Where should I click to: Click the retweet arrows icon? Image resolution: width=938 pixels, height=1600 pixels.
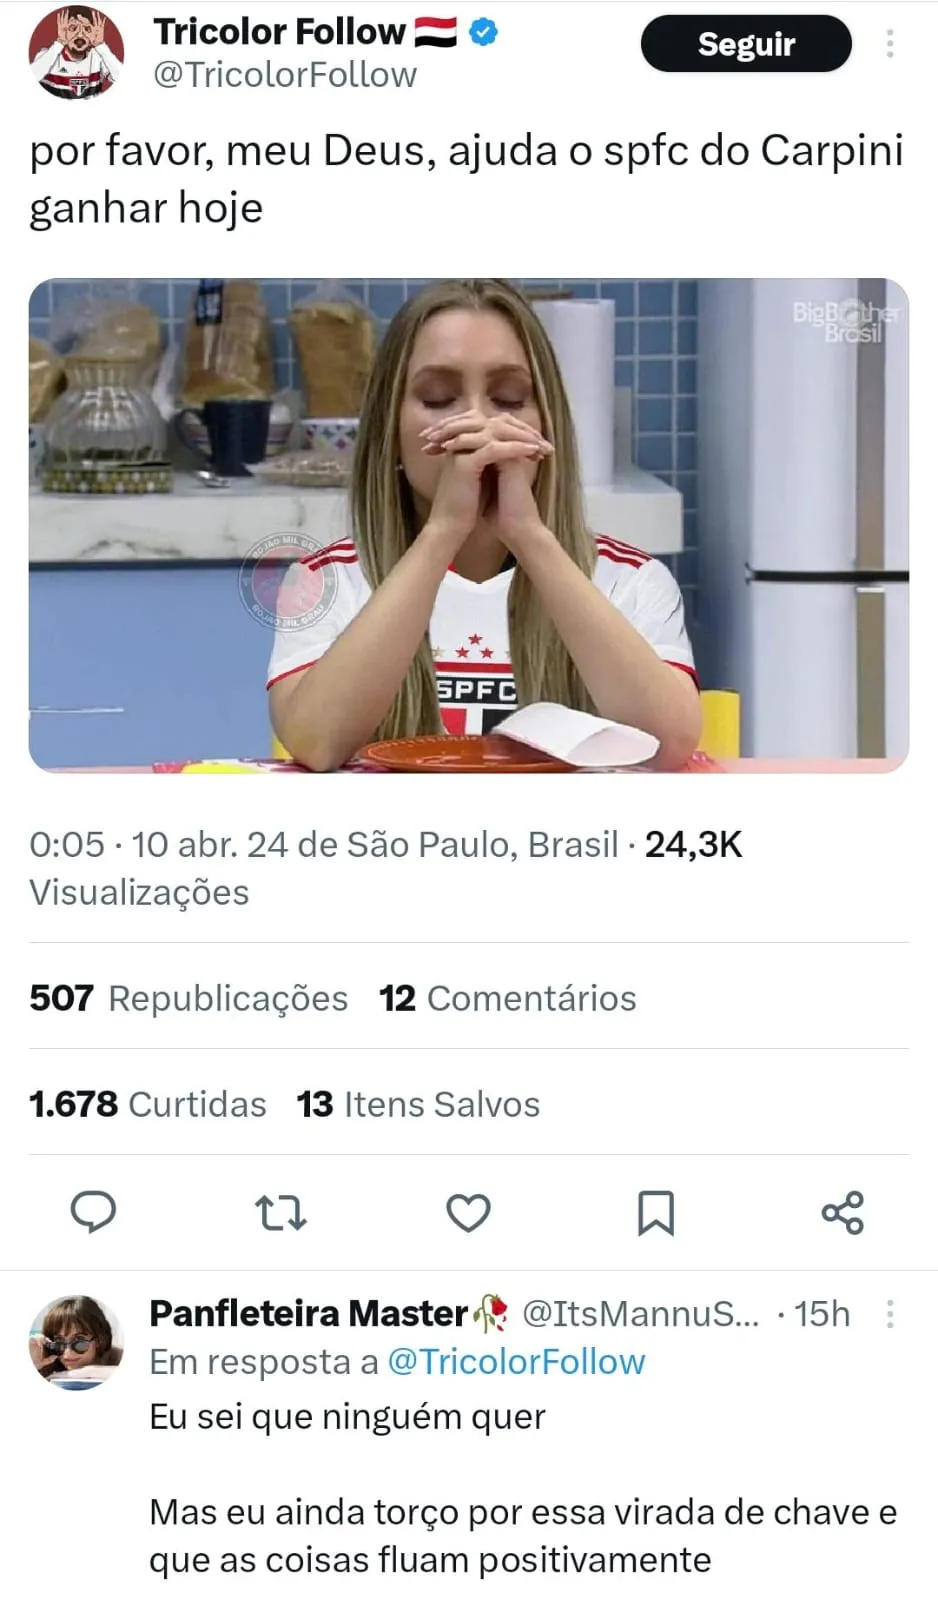point(281,1213)
